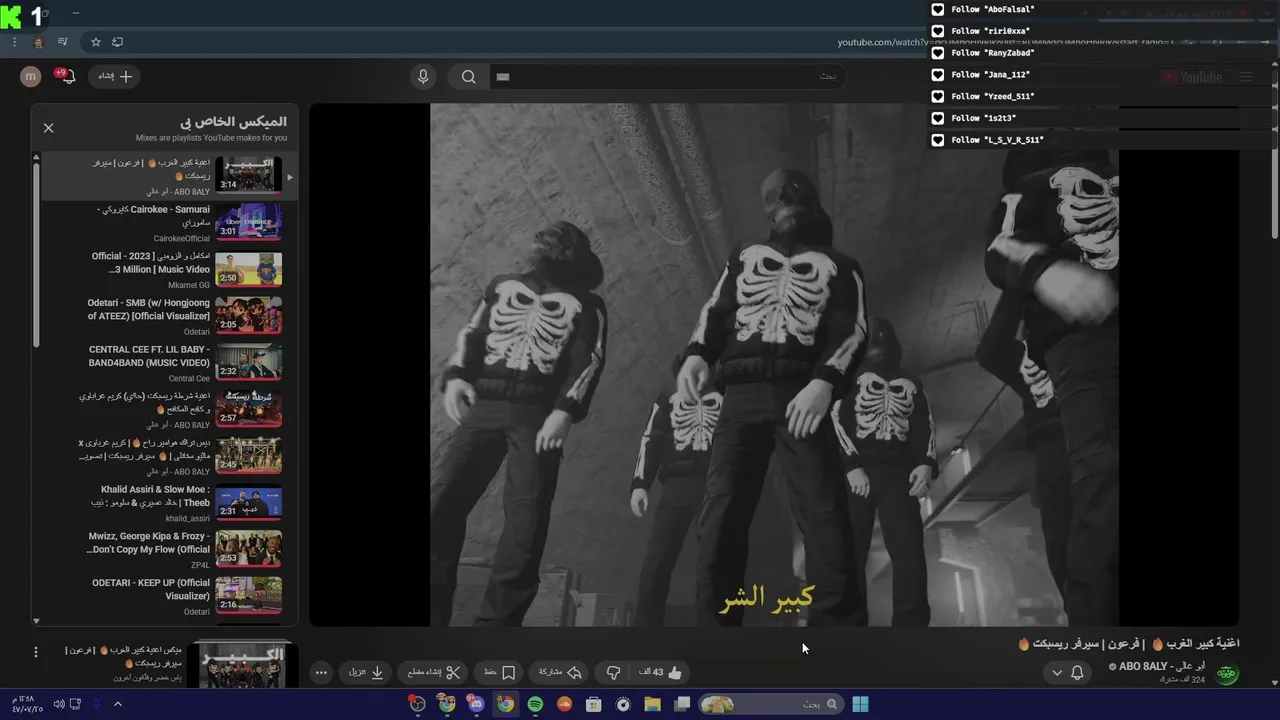Open orange SoundCloud taskbar icon
This screenshot has height=720, width=1280.
564,704
